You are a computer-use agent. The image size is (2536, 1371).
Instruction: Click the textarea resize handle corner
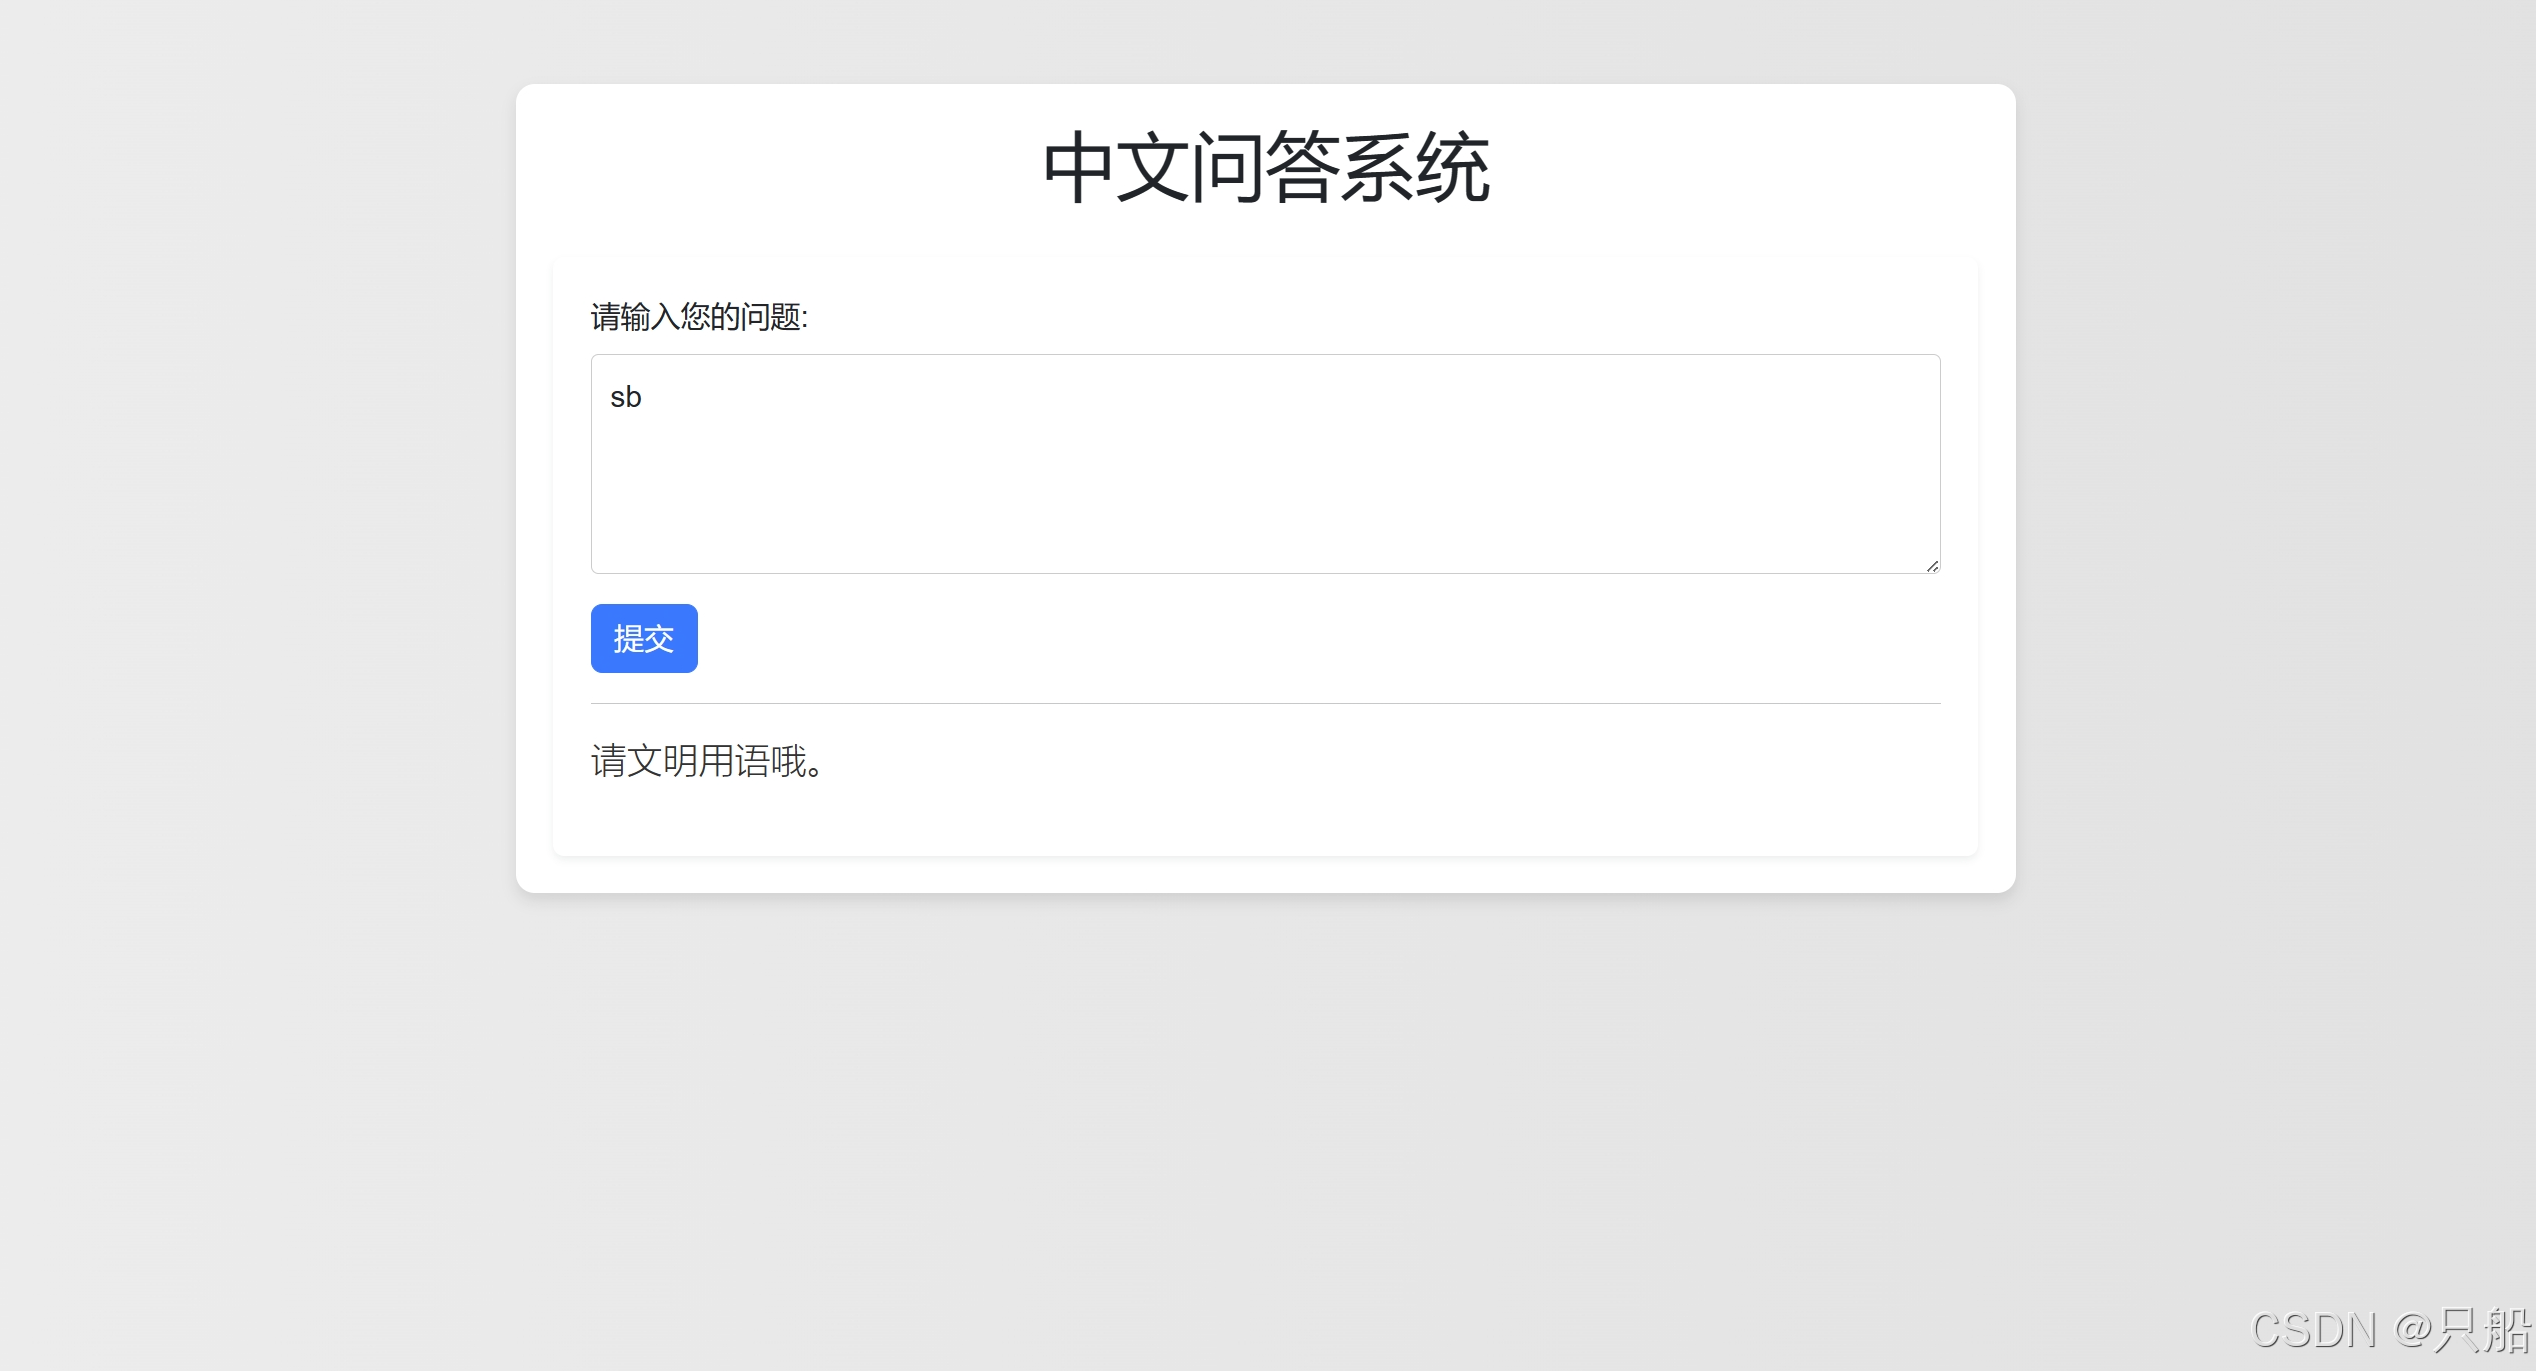pyautogui.click(x=1932, y=566)
